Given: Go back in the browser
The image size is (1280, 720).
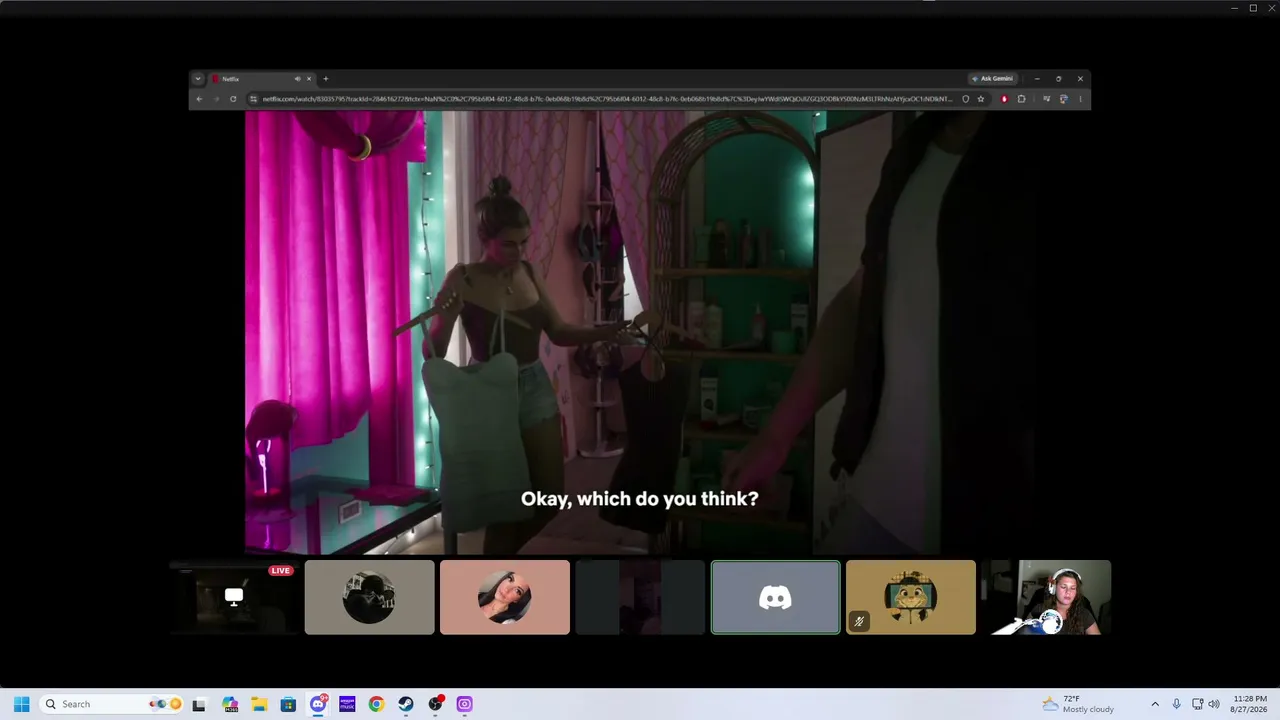Looking at the screenshot, I should [199, 99].
